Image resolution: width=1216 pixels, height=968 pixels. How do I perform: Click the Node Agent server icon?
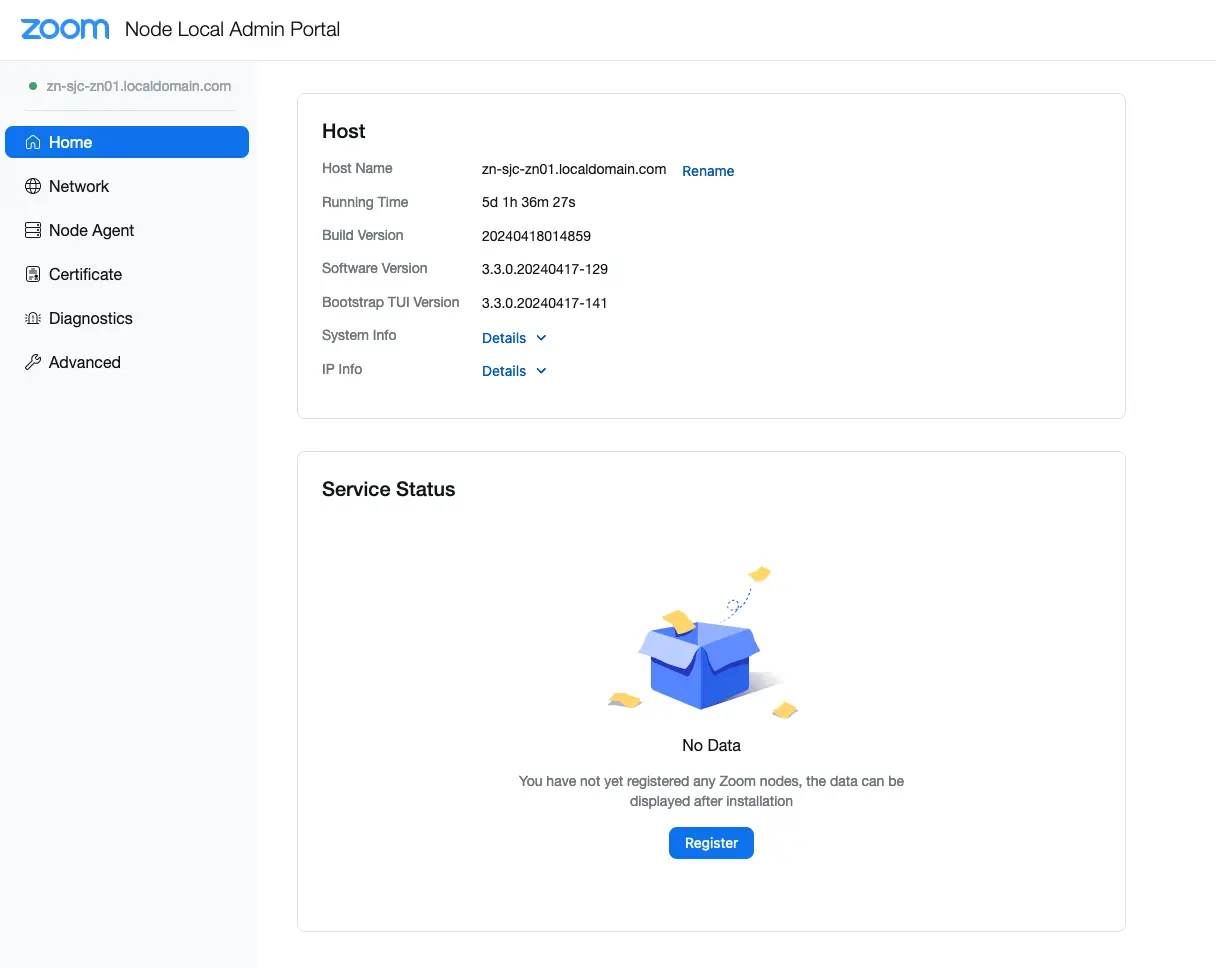pos(33,230)
